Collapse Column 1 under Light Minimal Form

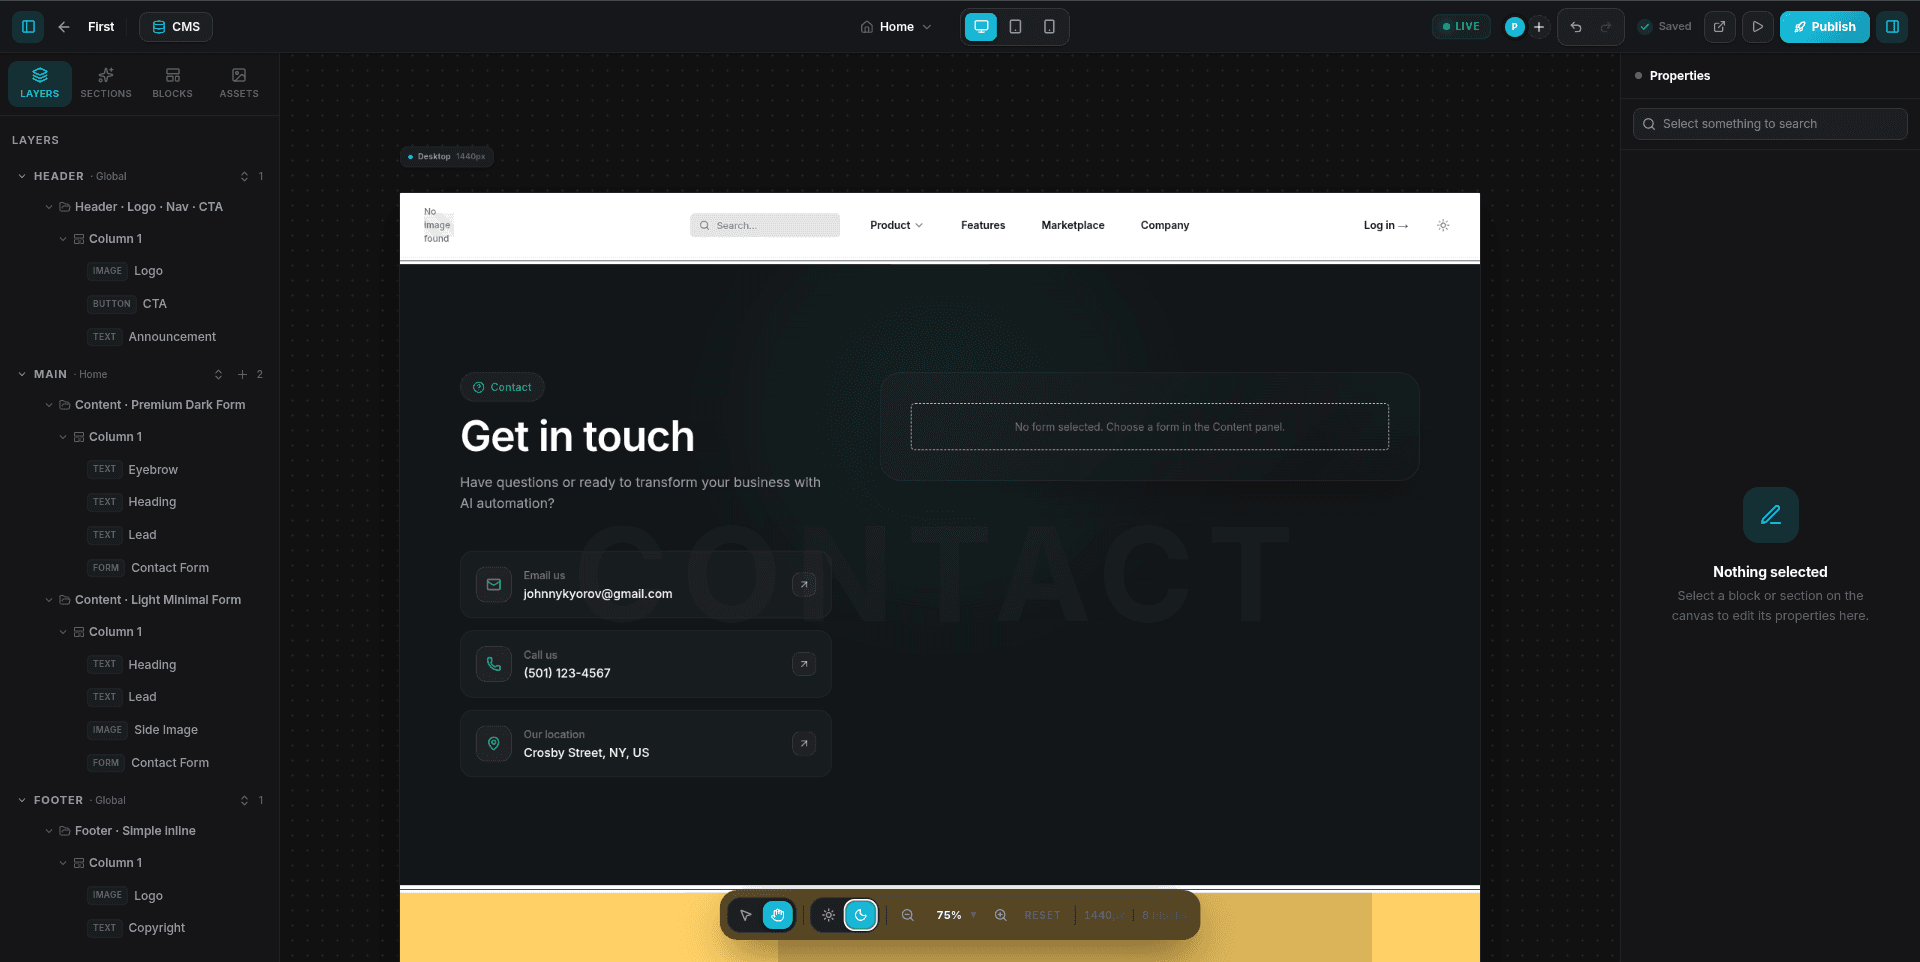tap(63, 632)
